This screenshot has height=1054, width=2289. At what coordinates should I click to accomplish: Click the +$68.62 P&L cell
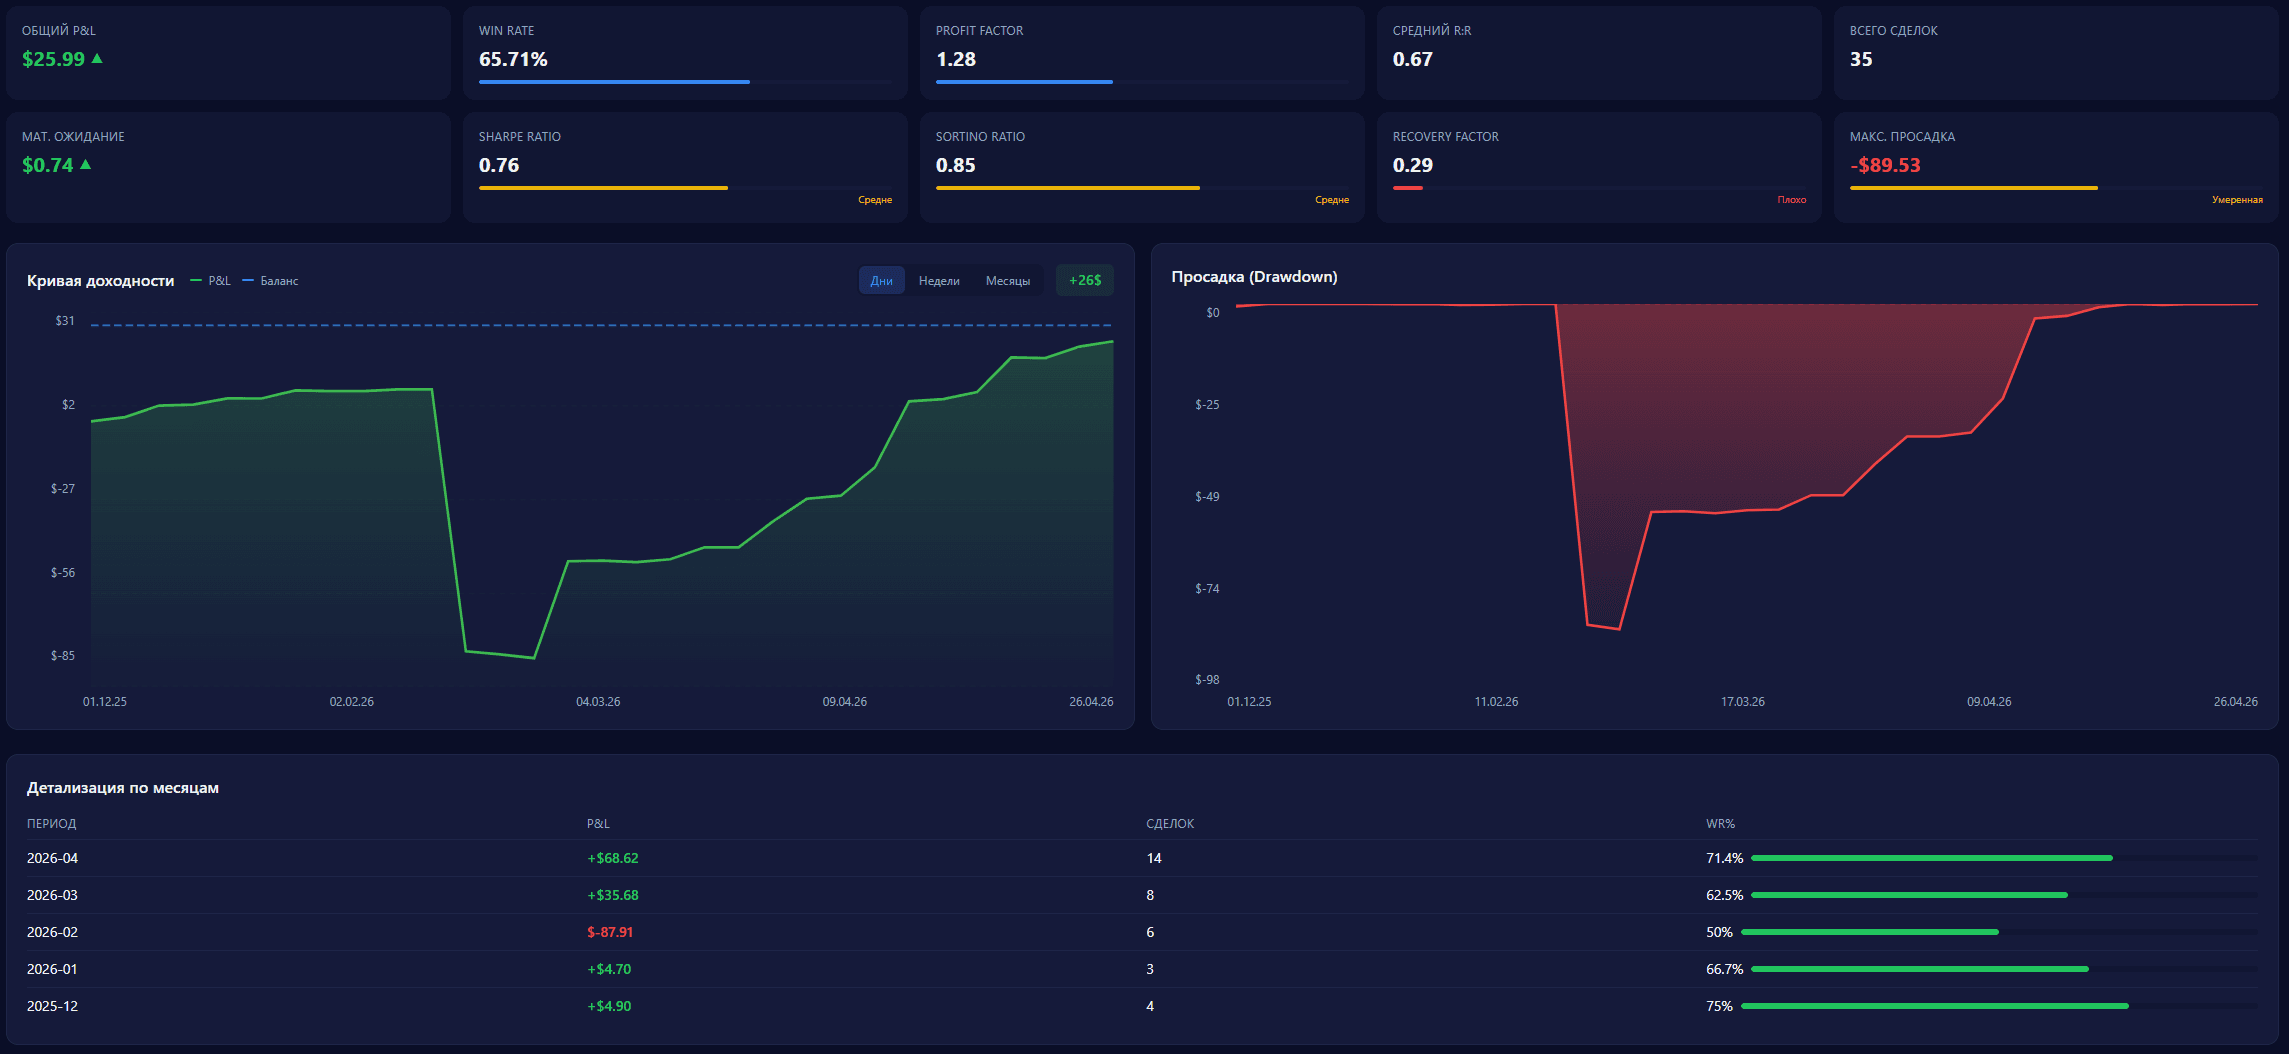[x=613, y=858]
